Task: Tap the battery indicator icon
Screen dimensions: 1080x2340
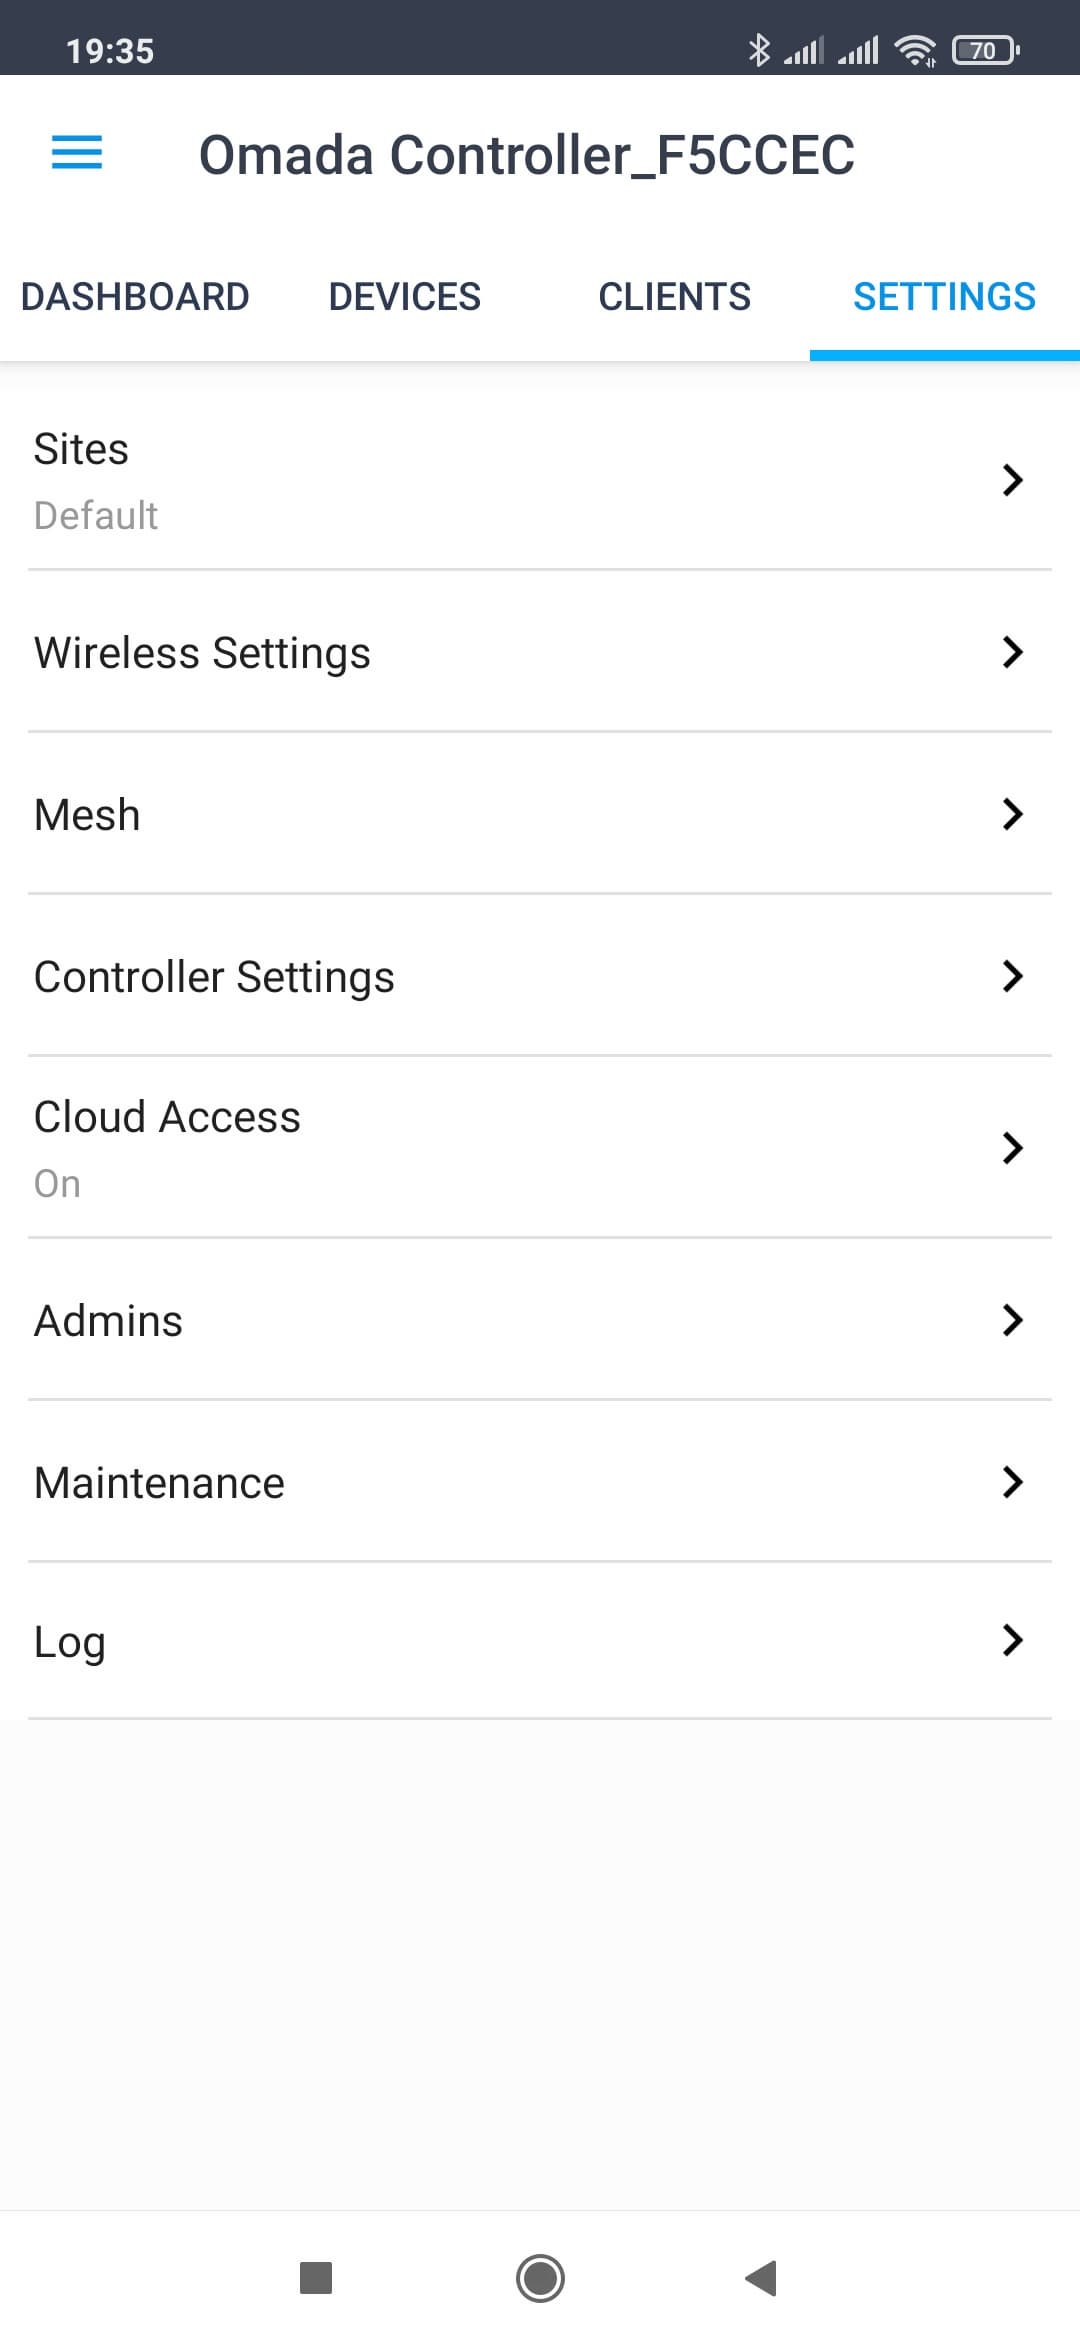Action: pyautogui.click(x=986, y=49)
